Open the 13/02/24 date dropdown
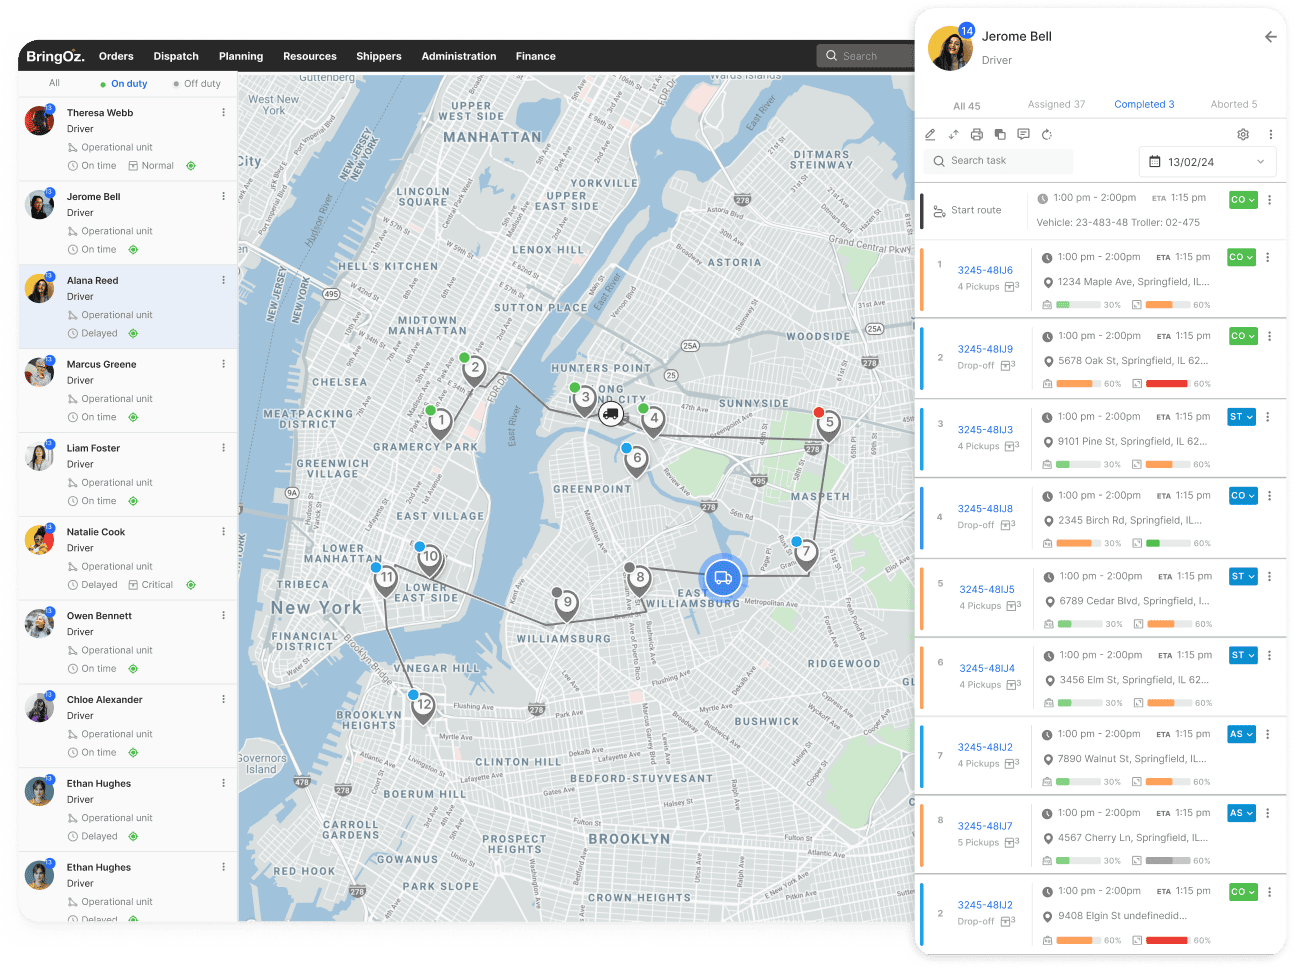 (1207, 161)
